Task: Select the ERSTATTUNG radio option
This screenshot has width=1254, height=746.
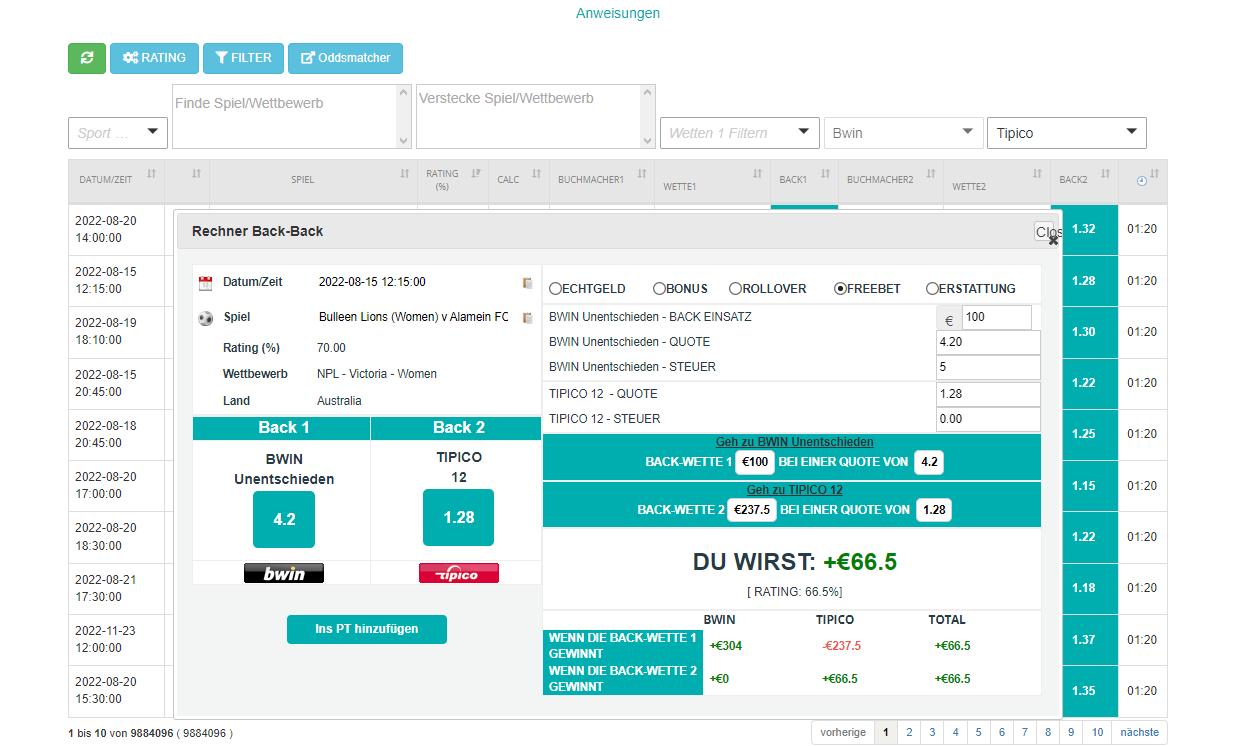Action: click(933, 289)
